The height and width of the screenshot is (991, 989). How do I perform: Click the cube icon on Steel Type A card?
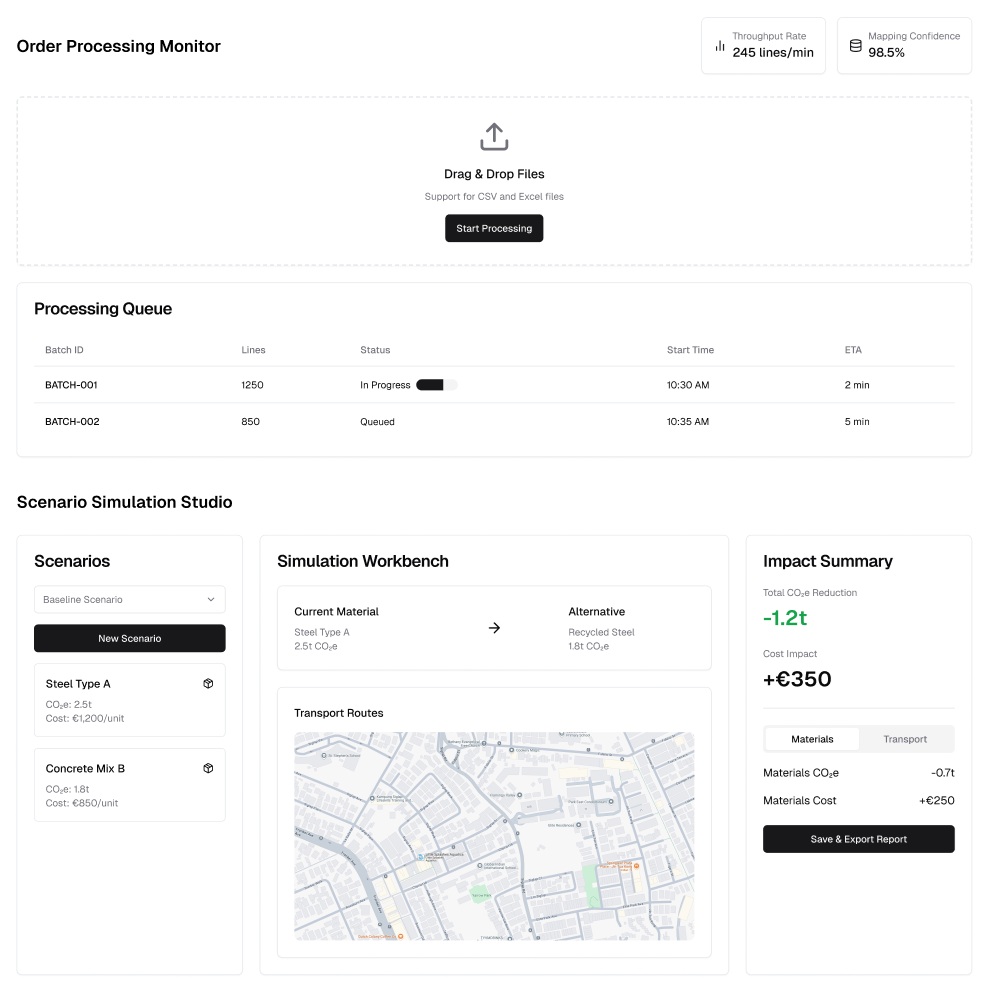point(208,683)
